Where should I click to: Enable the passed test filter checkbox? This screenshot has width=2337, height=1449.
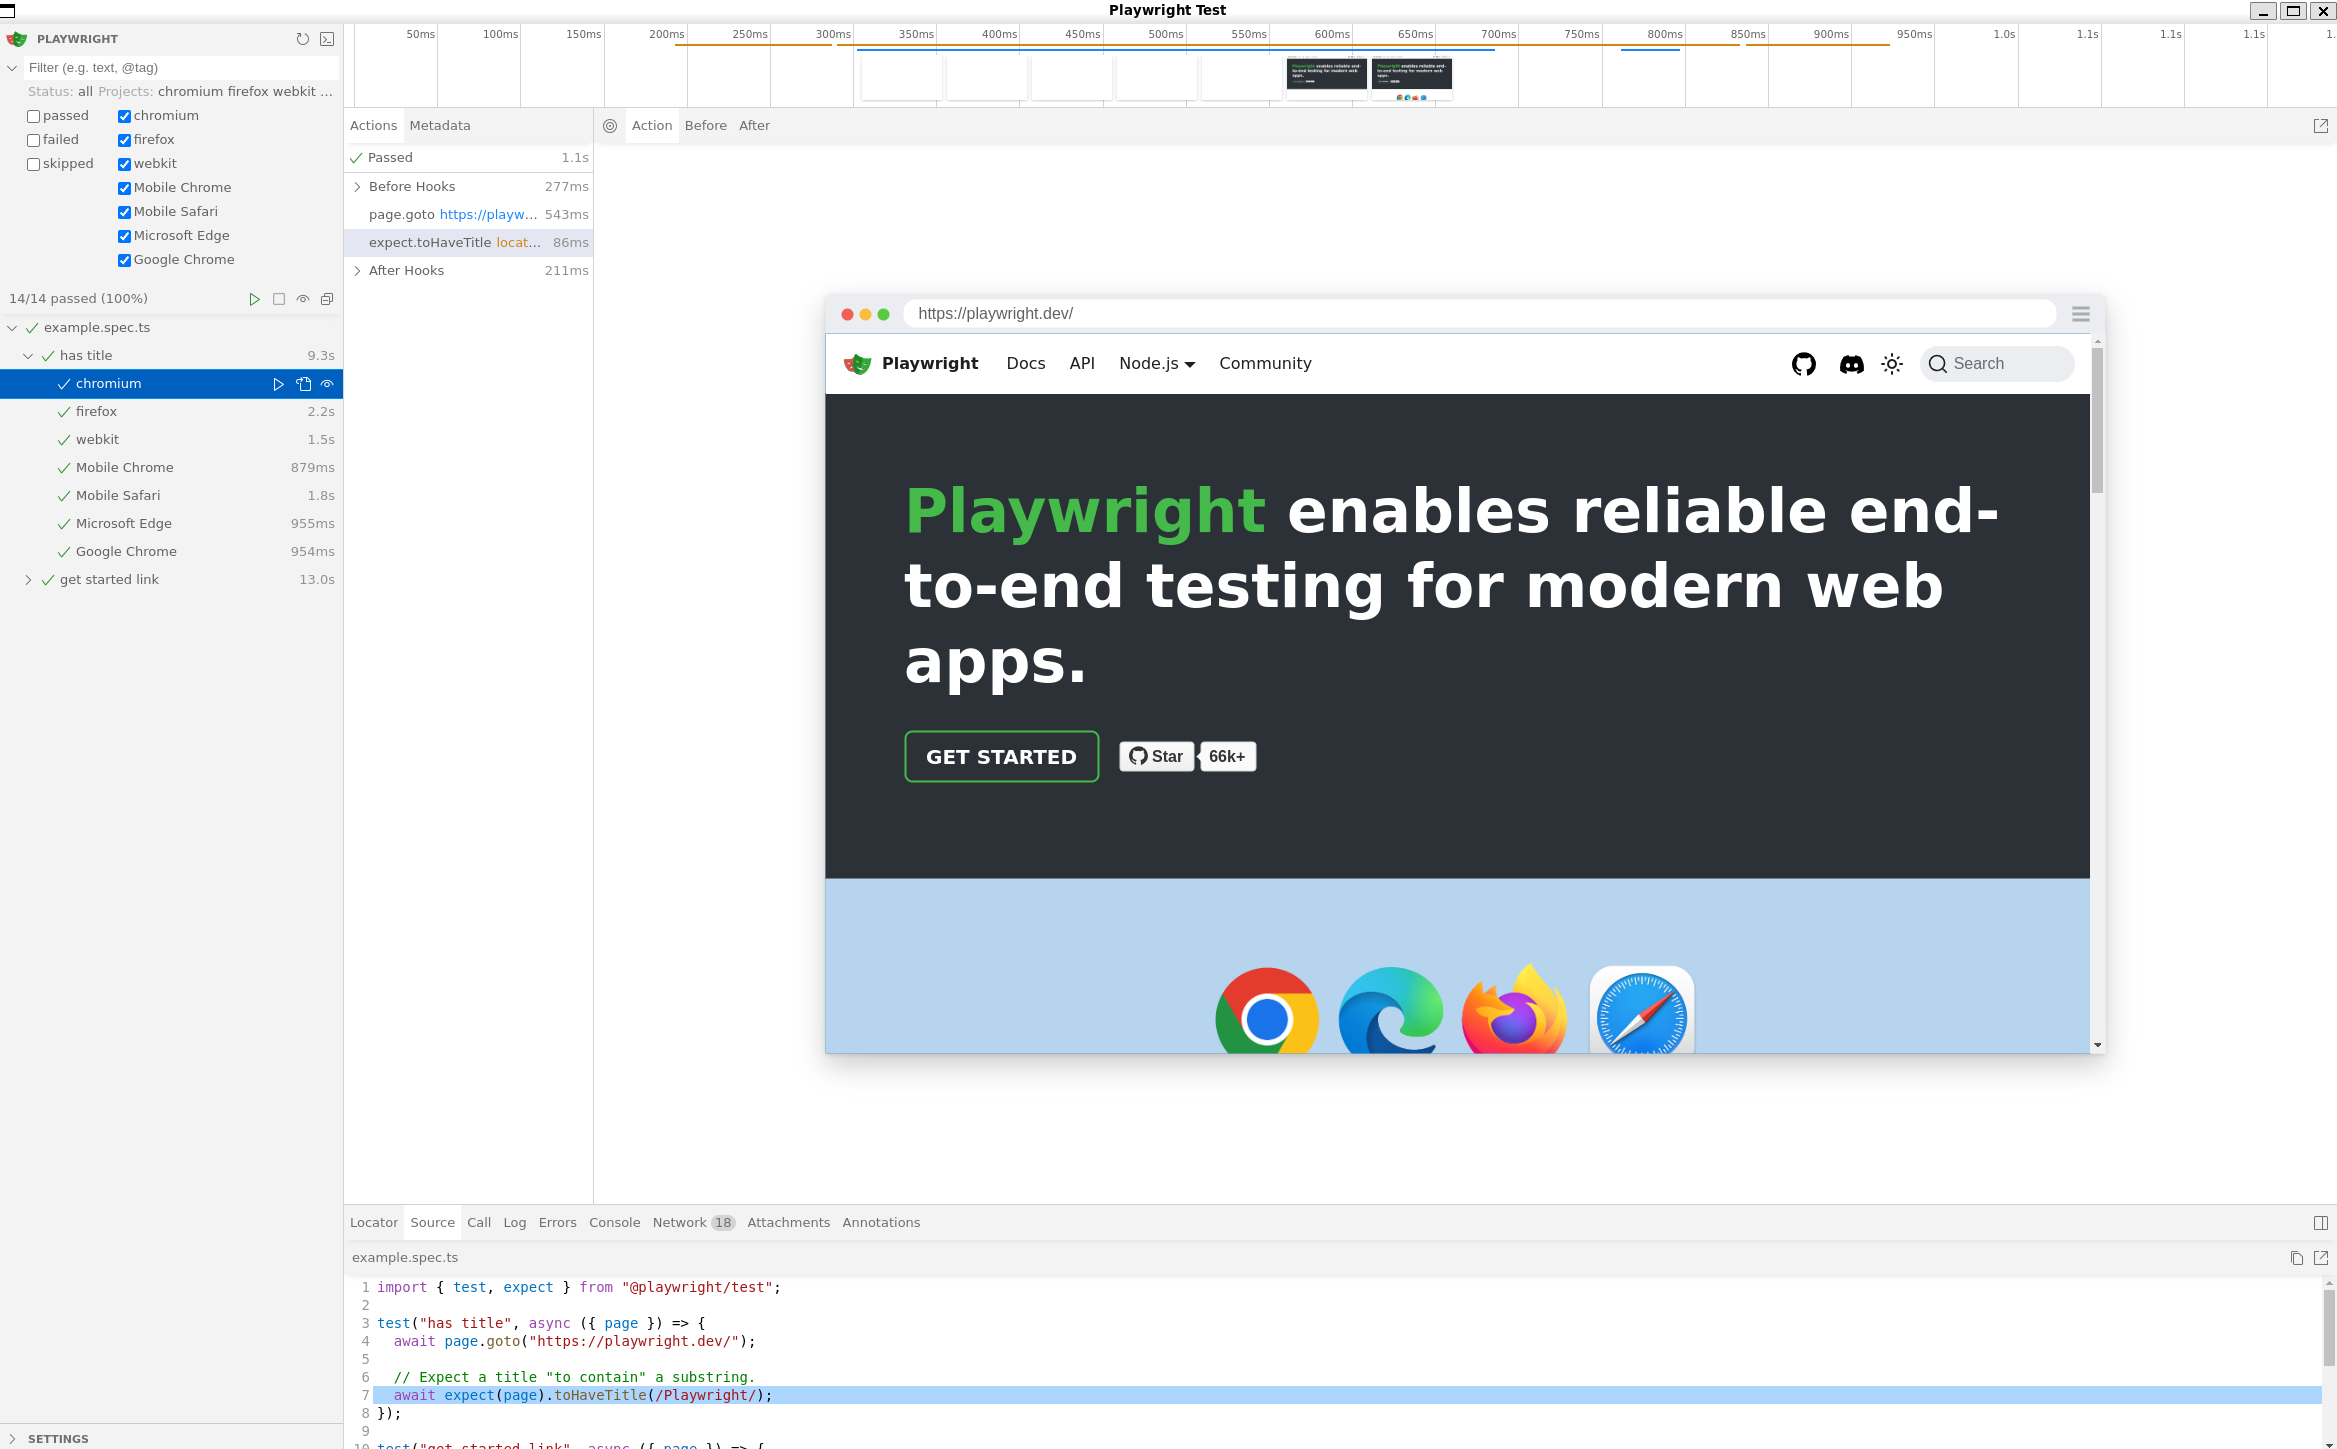(33, 115)
